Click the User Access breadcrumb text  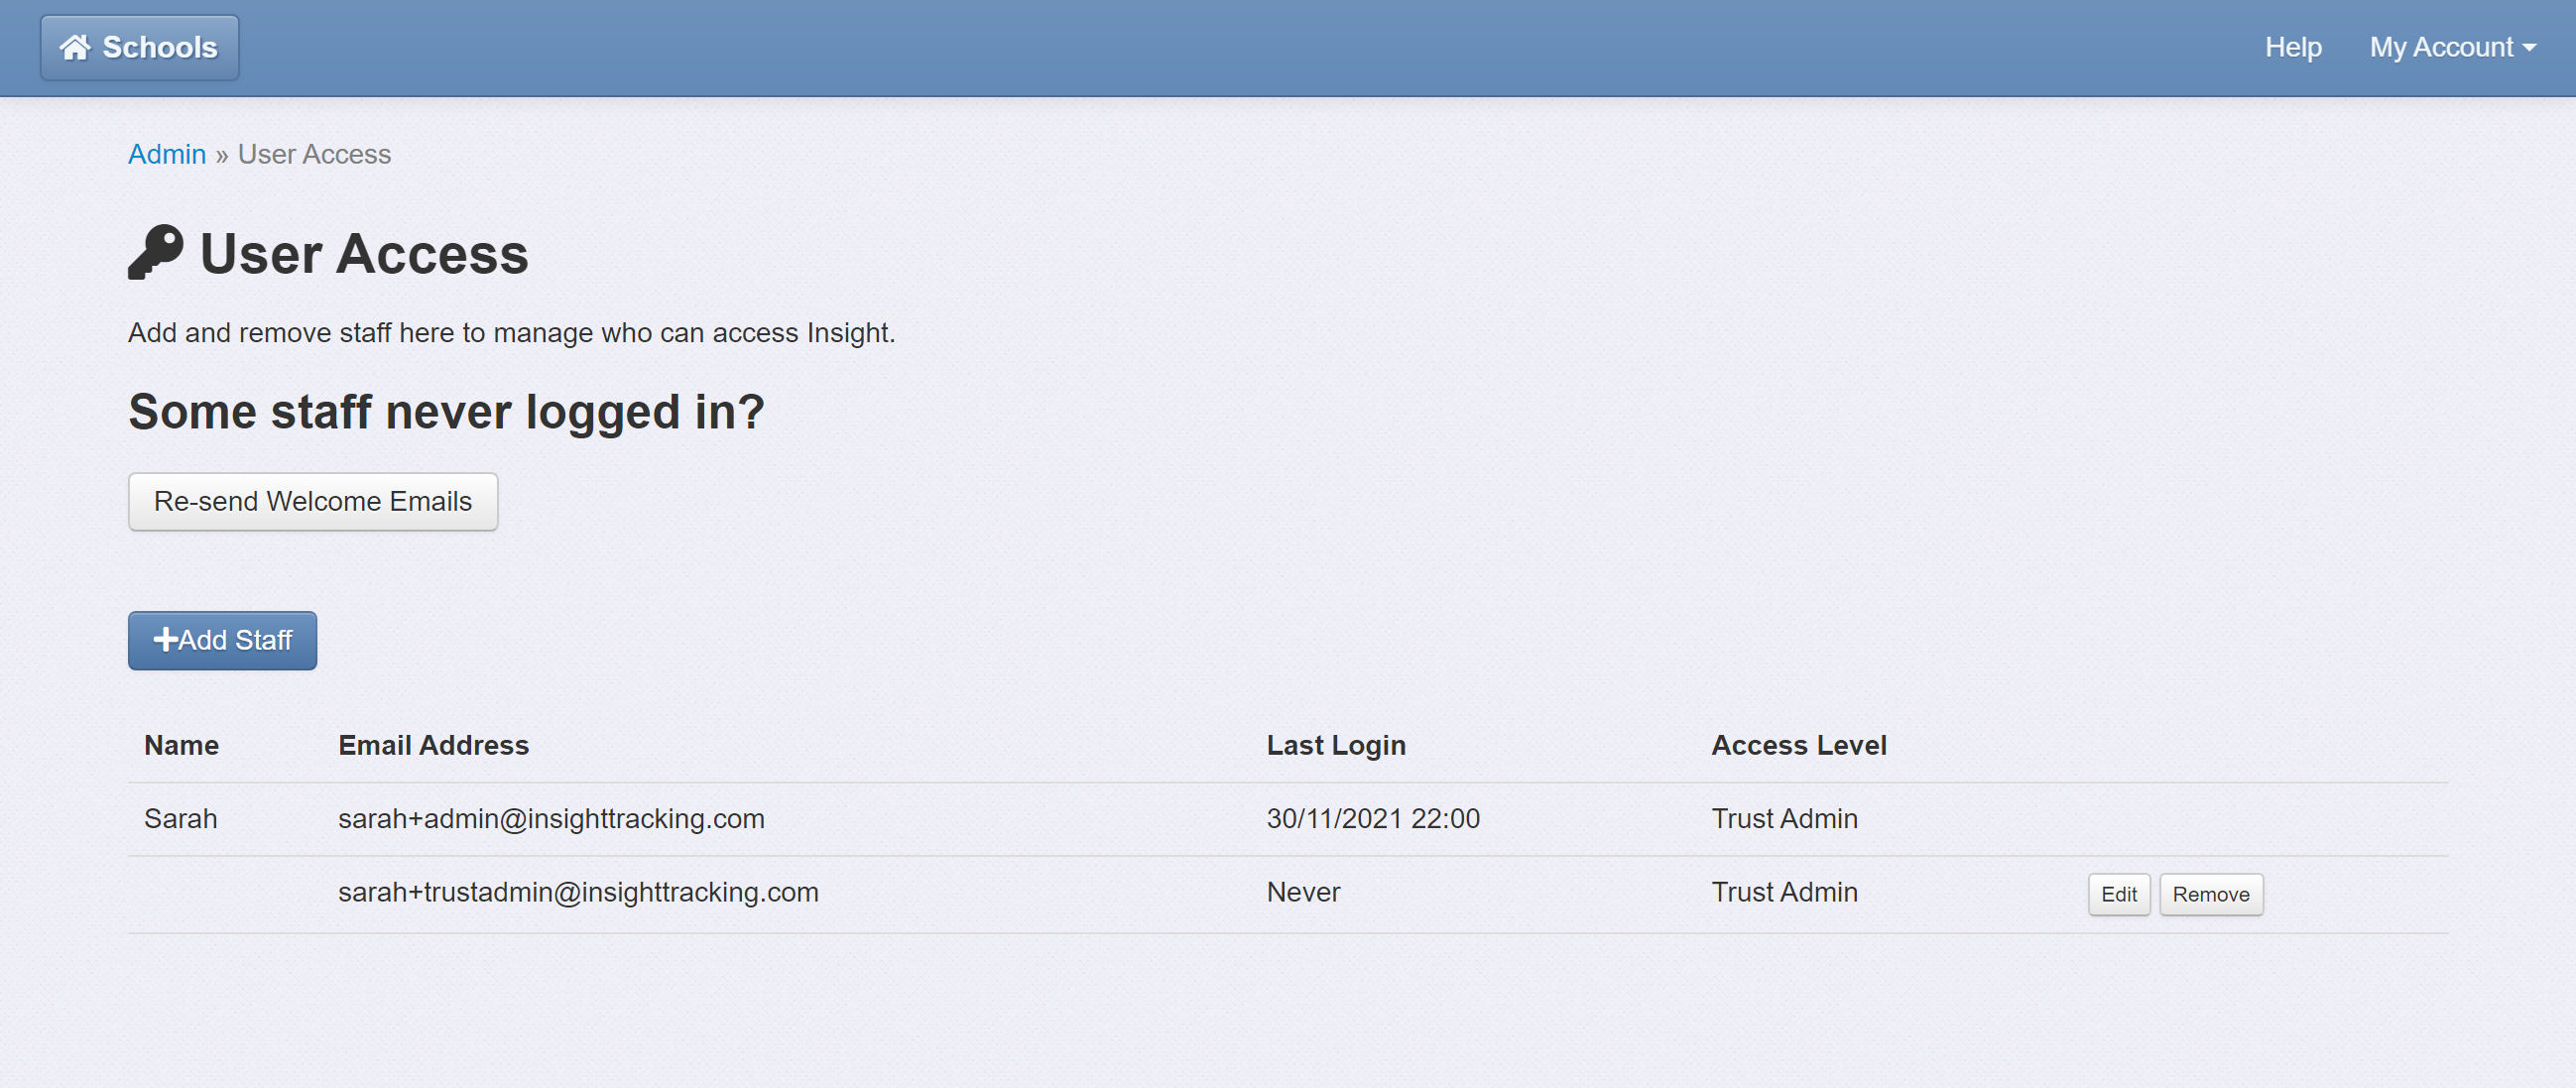point(314,154)
